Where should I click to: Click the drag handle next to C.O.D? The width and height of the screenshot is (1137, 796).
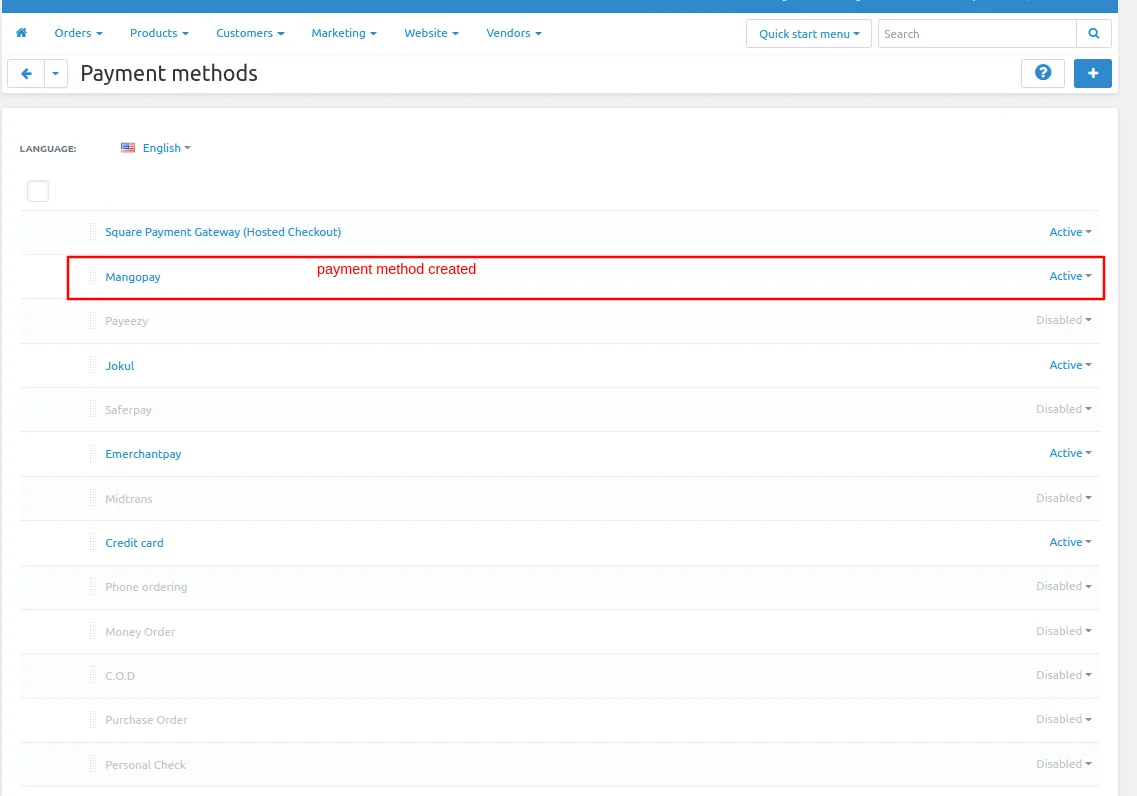point(93,676)
